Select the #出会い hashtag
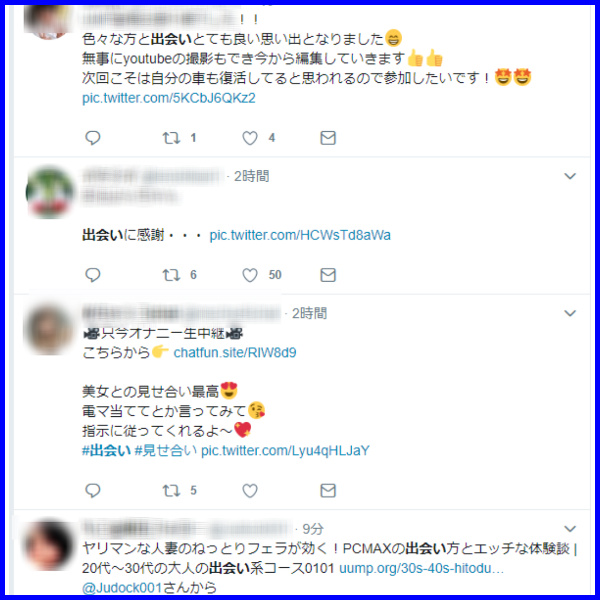The width and height of the screenshot is (600, 600). 106,450
